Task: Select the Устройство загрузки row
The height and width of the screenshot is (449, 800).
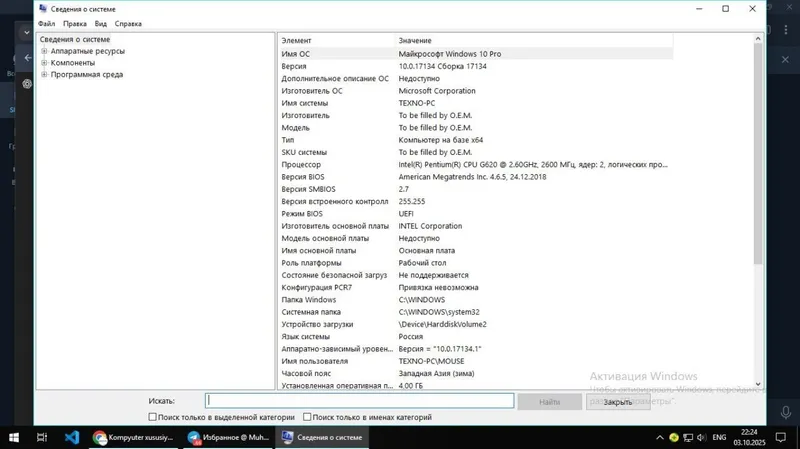Action: [476, 324]
